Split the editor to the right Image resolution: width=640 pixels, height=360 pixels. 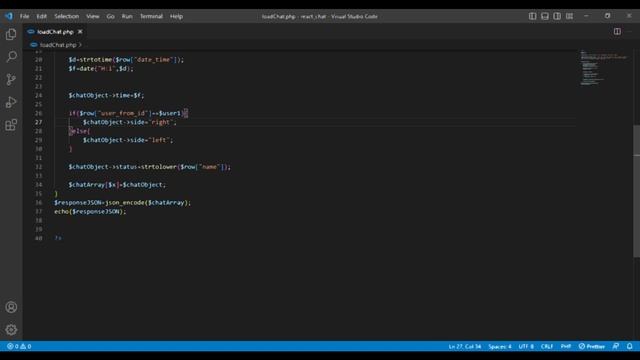617,31
